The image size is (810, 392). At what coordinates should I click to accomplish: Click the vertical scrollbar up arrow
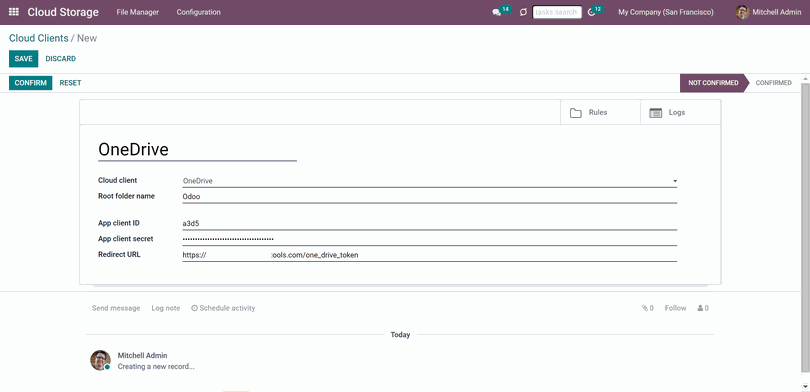pos(805,79)
